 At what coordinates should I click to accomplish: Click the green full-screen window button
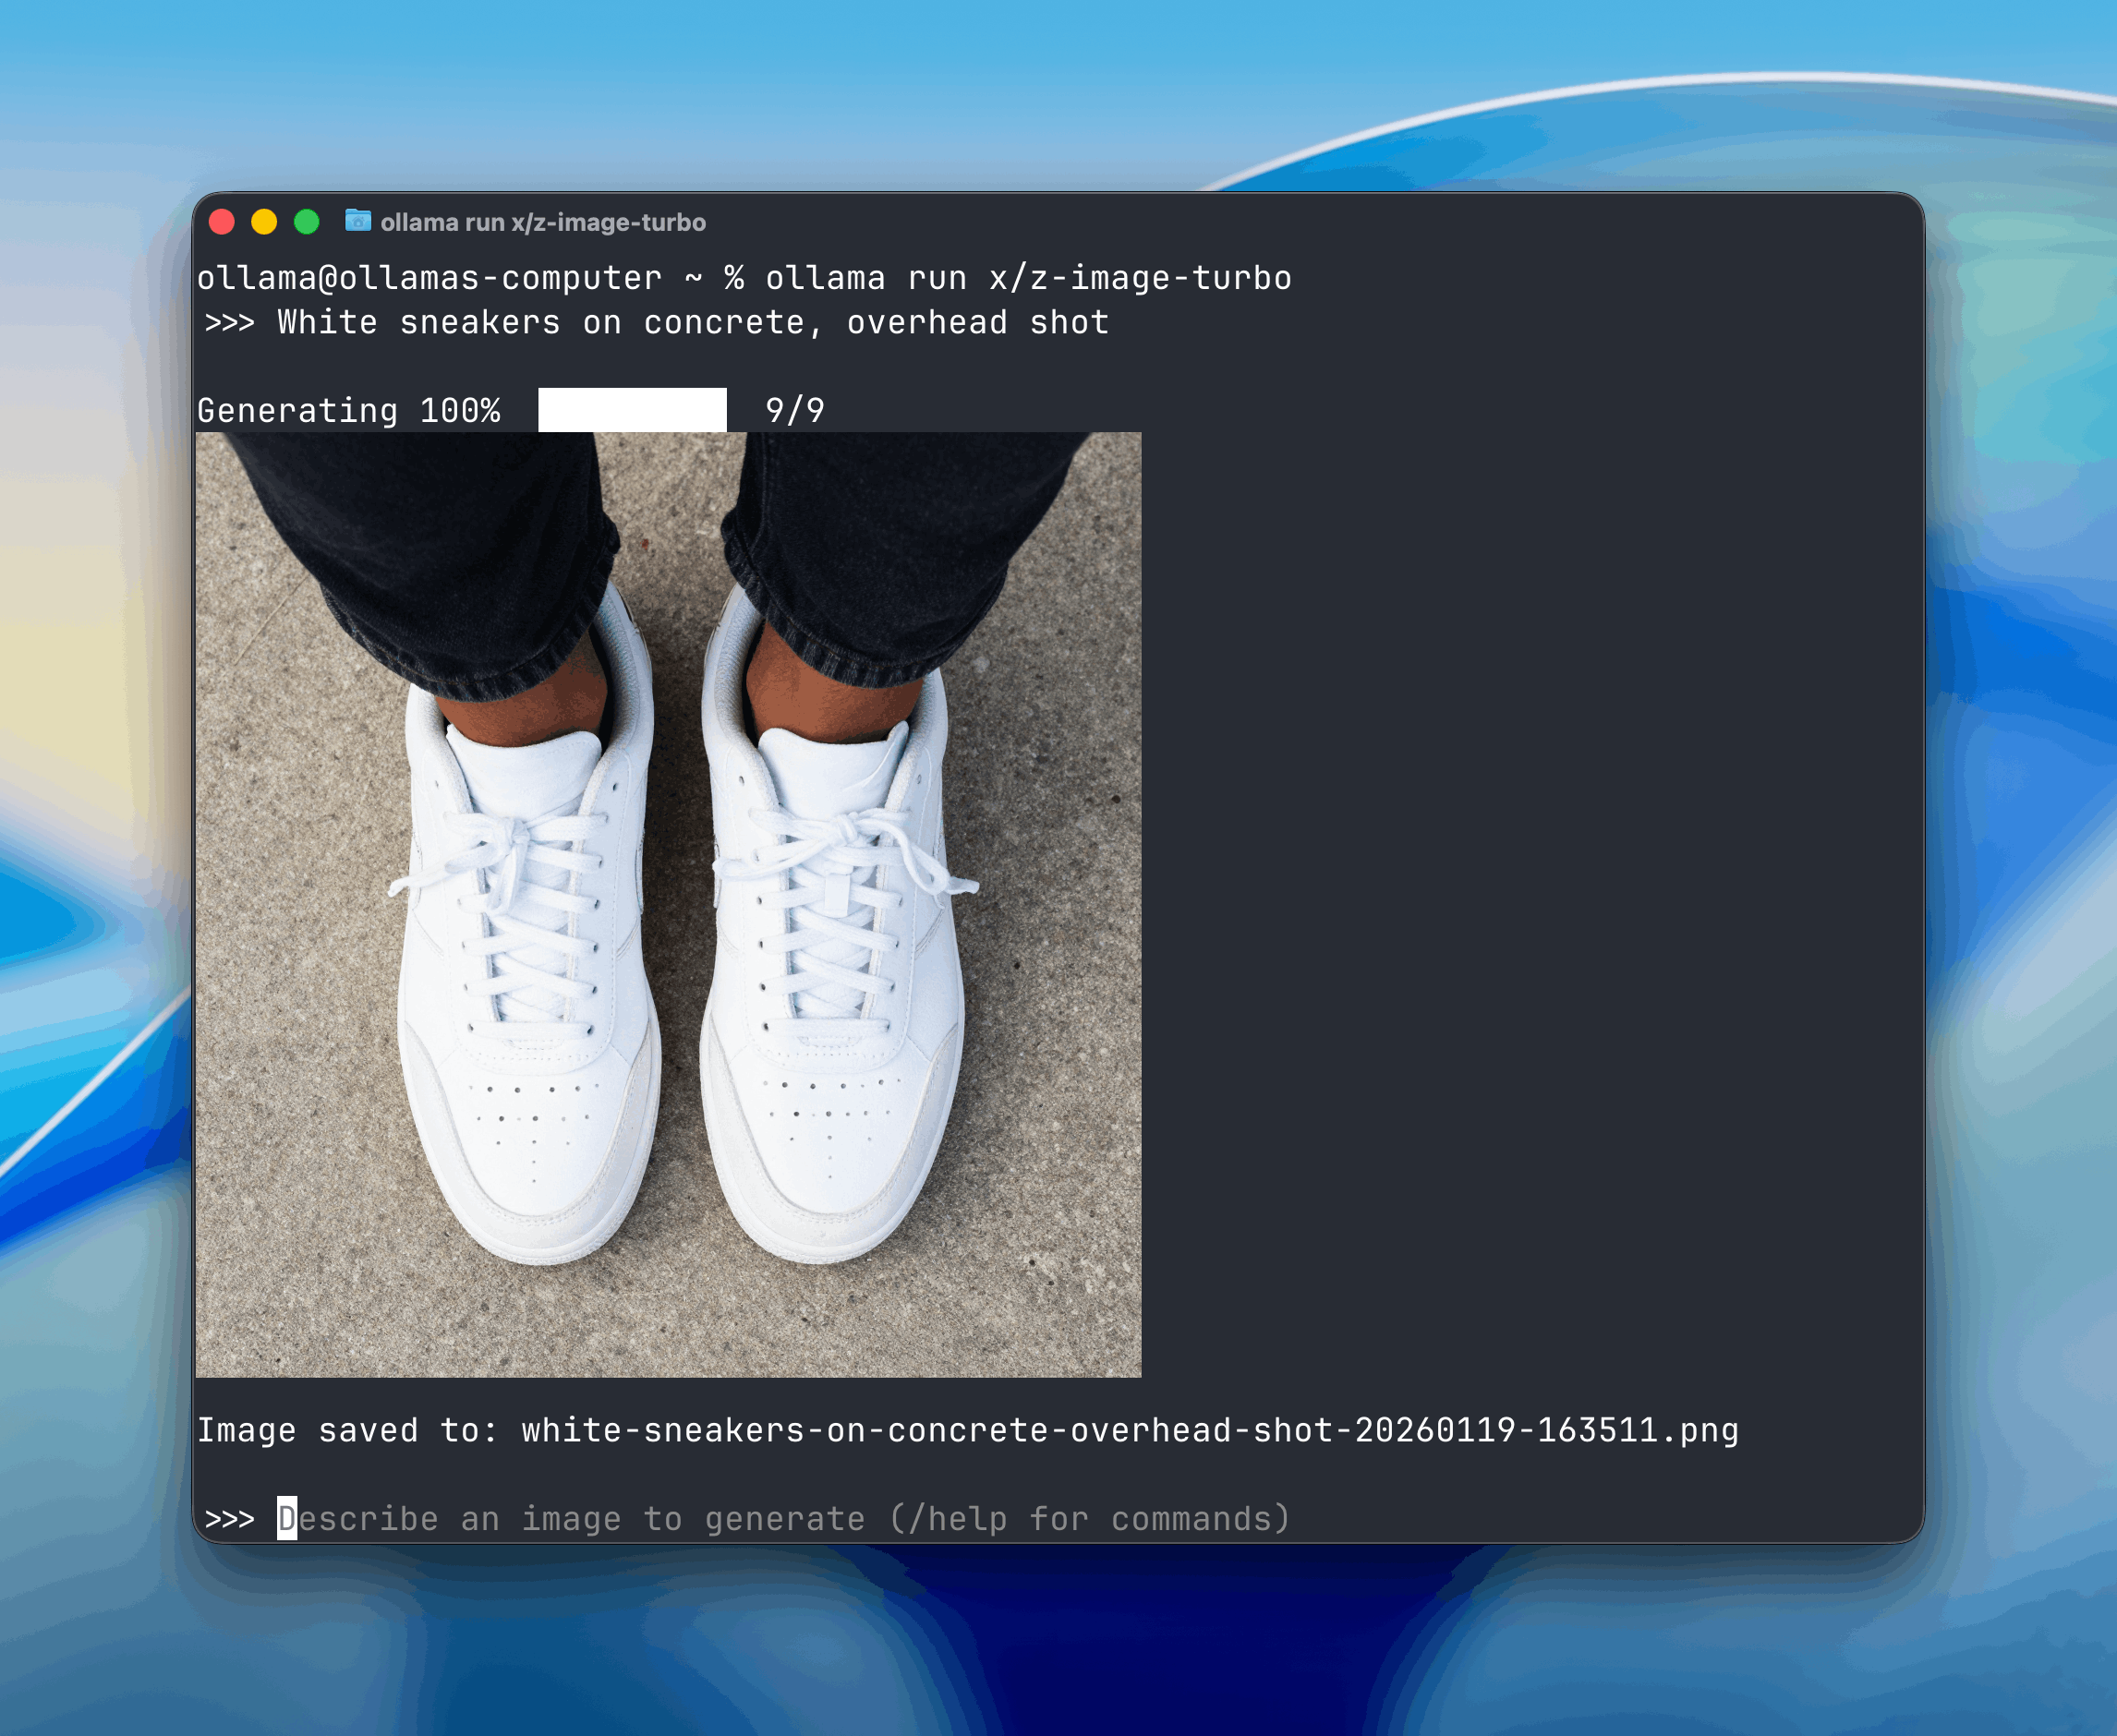coord(307,222)
